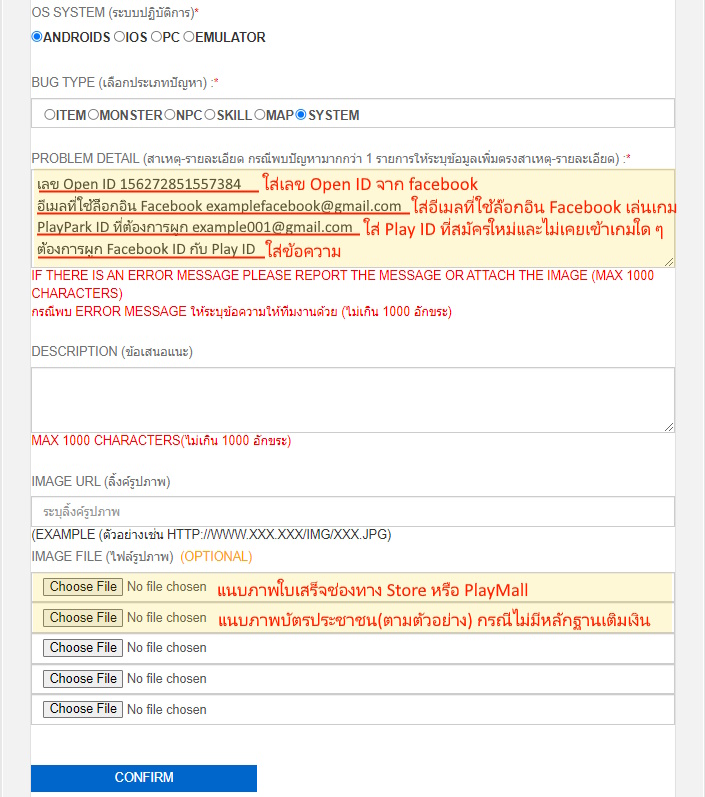705x797 pixels.
Task: Click the PROBLEM DETAIL text area
Action: tap(353, 219)
